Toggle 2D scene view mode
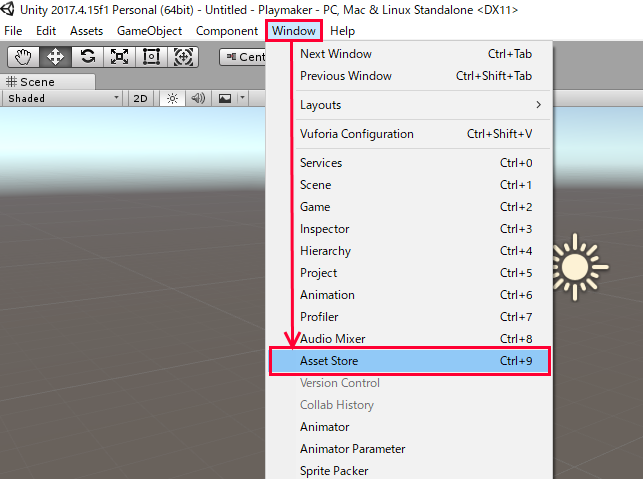The image size is (643, 479). (140, 98)
